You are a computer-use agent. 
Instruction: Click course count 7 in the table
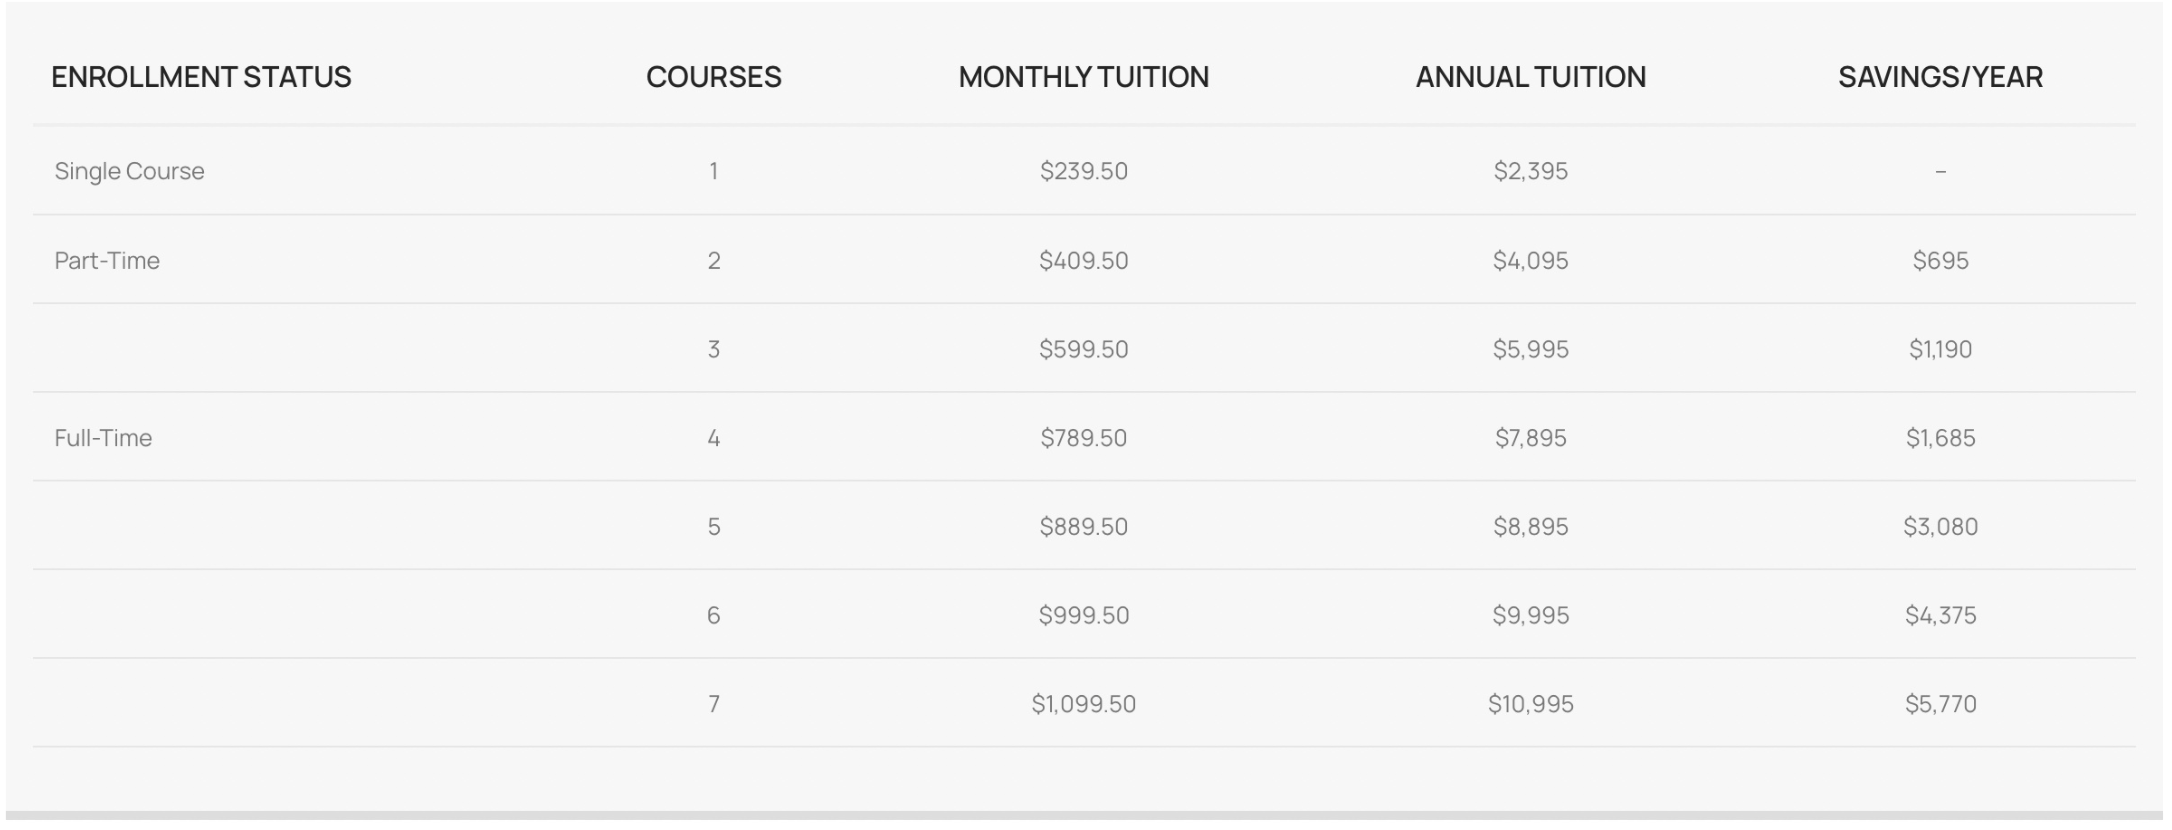[x=714, y=704]
